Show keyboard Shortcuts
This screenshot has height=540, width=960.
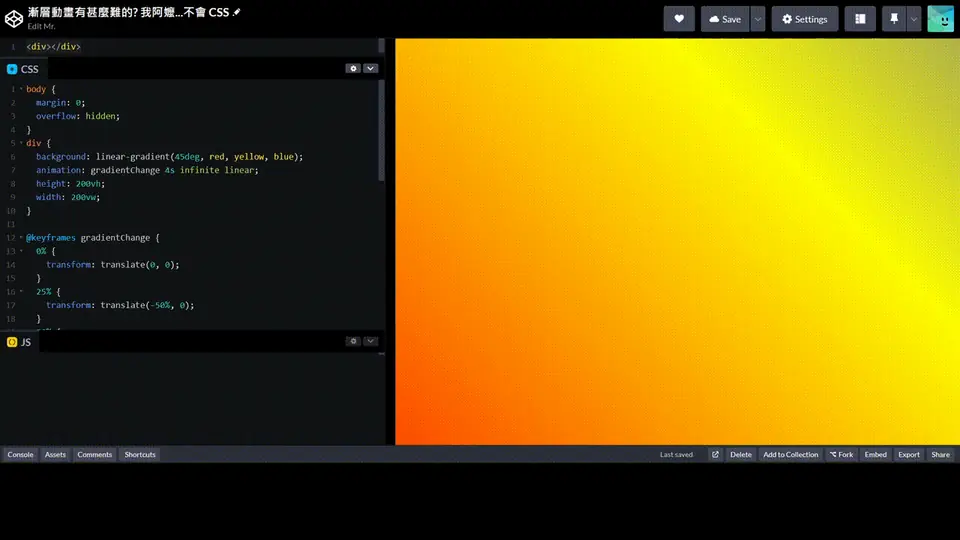pyautogui.click(x=140, y=454)
